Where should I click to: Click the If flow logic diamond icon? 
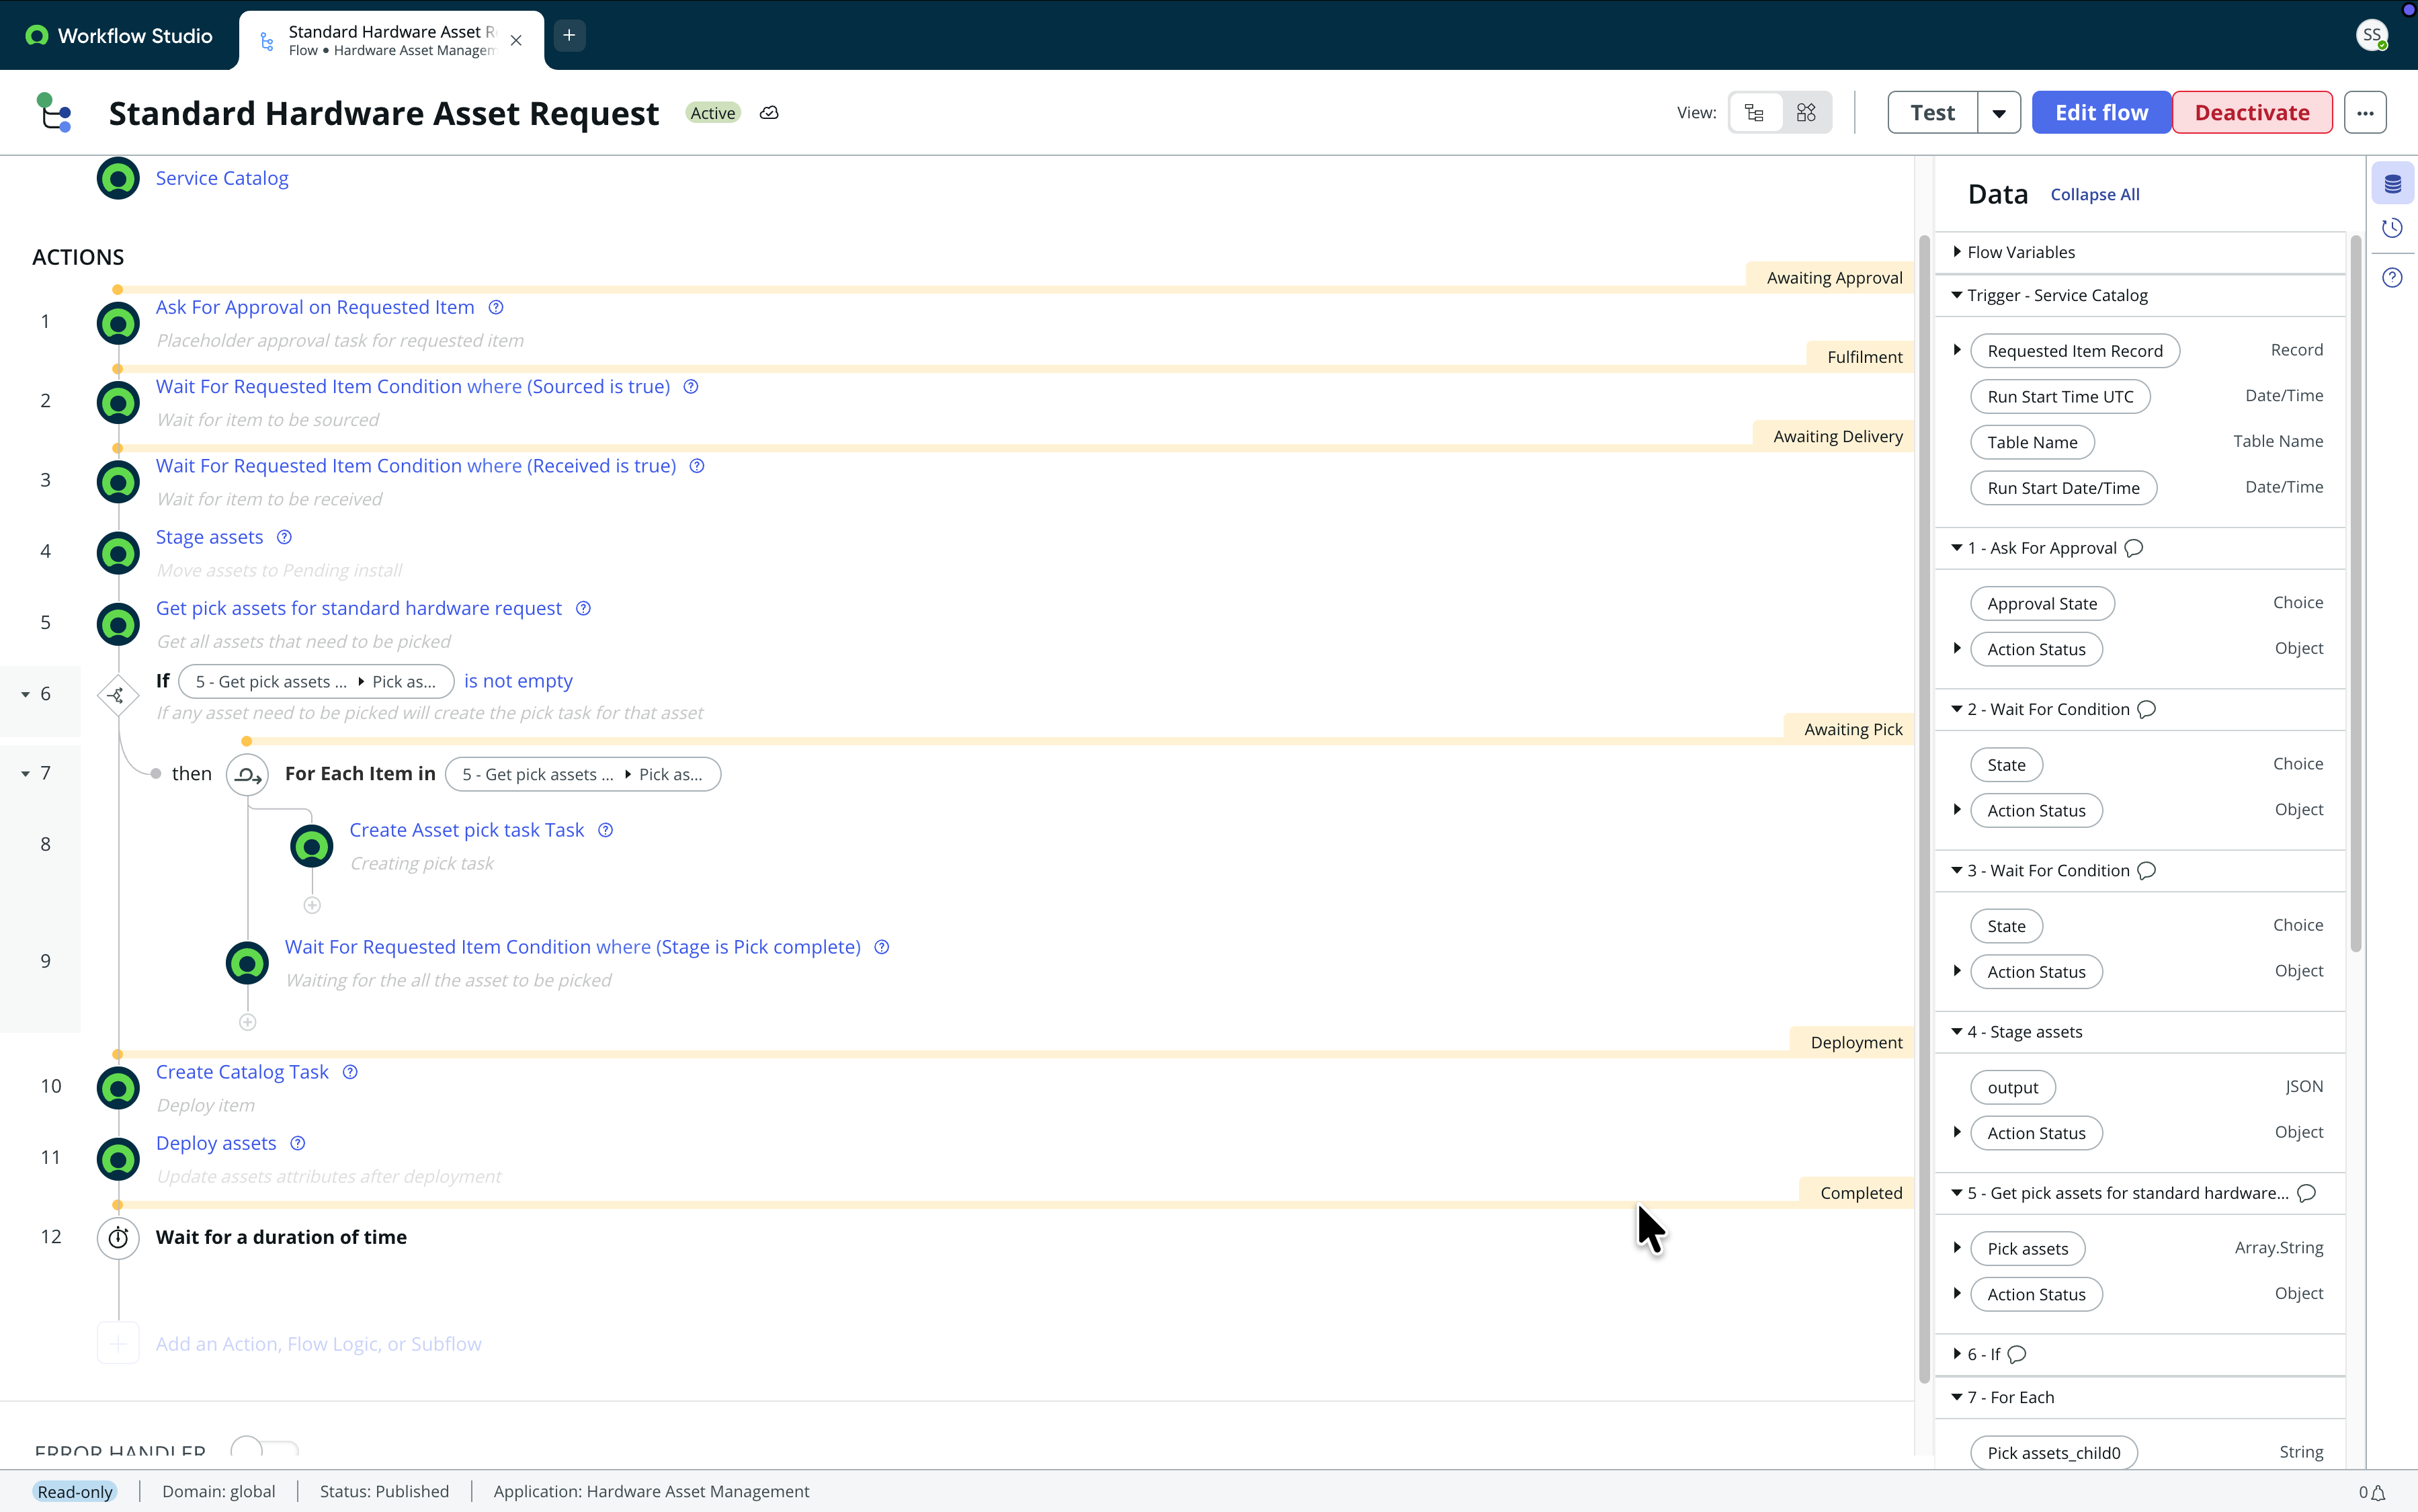tap(118, 695)
